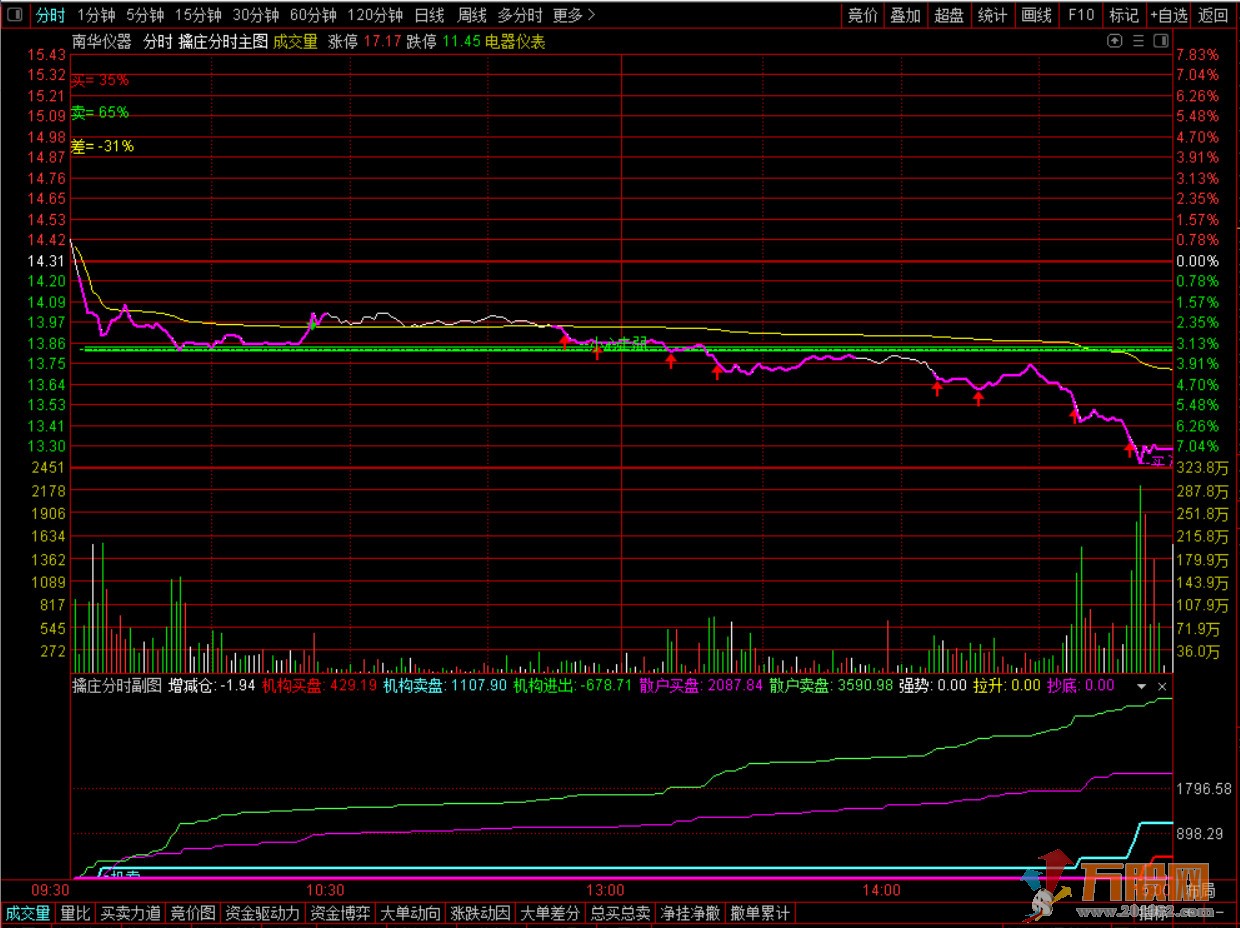Click the 擒庄分时副图 sub-chart label

tap(117, 686)
